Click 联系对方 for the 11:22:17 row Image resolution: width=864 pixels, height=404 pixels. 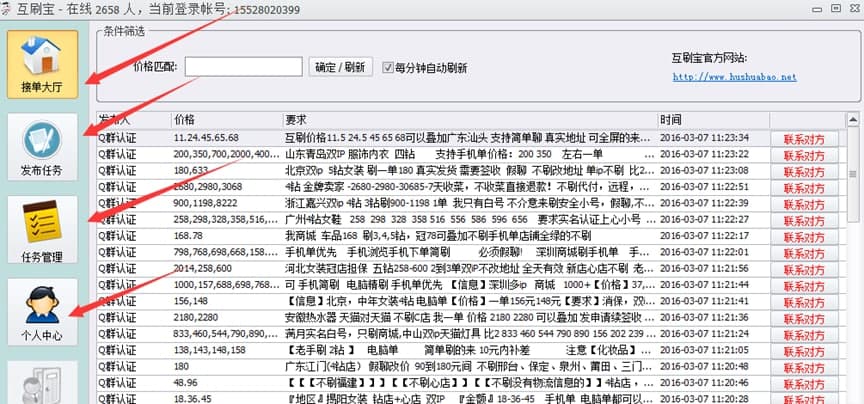pyautogui.click(x=804, y=237)
